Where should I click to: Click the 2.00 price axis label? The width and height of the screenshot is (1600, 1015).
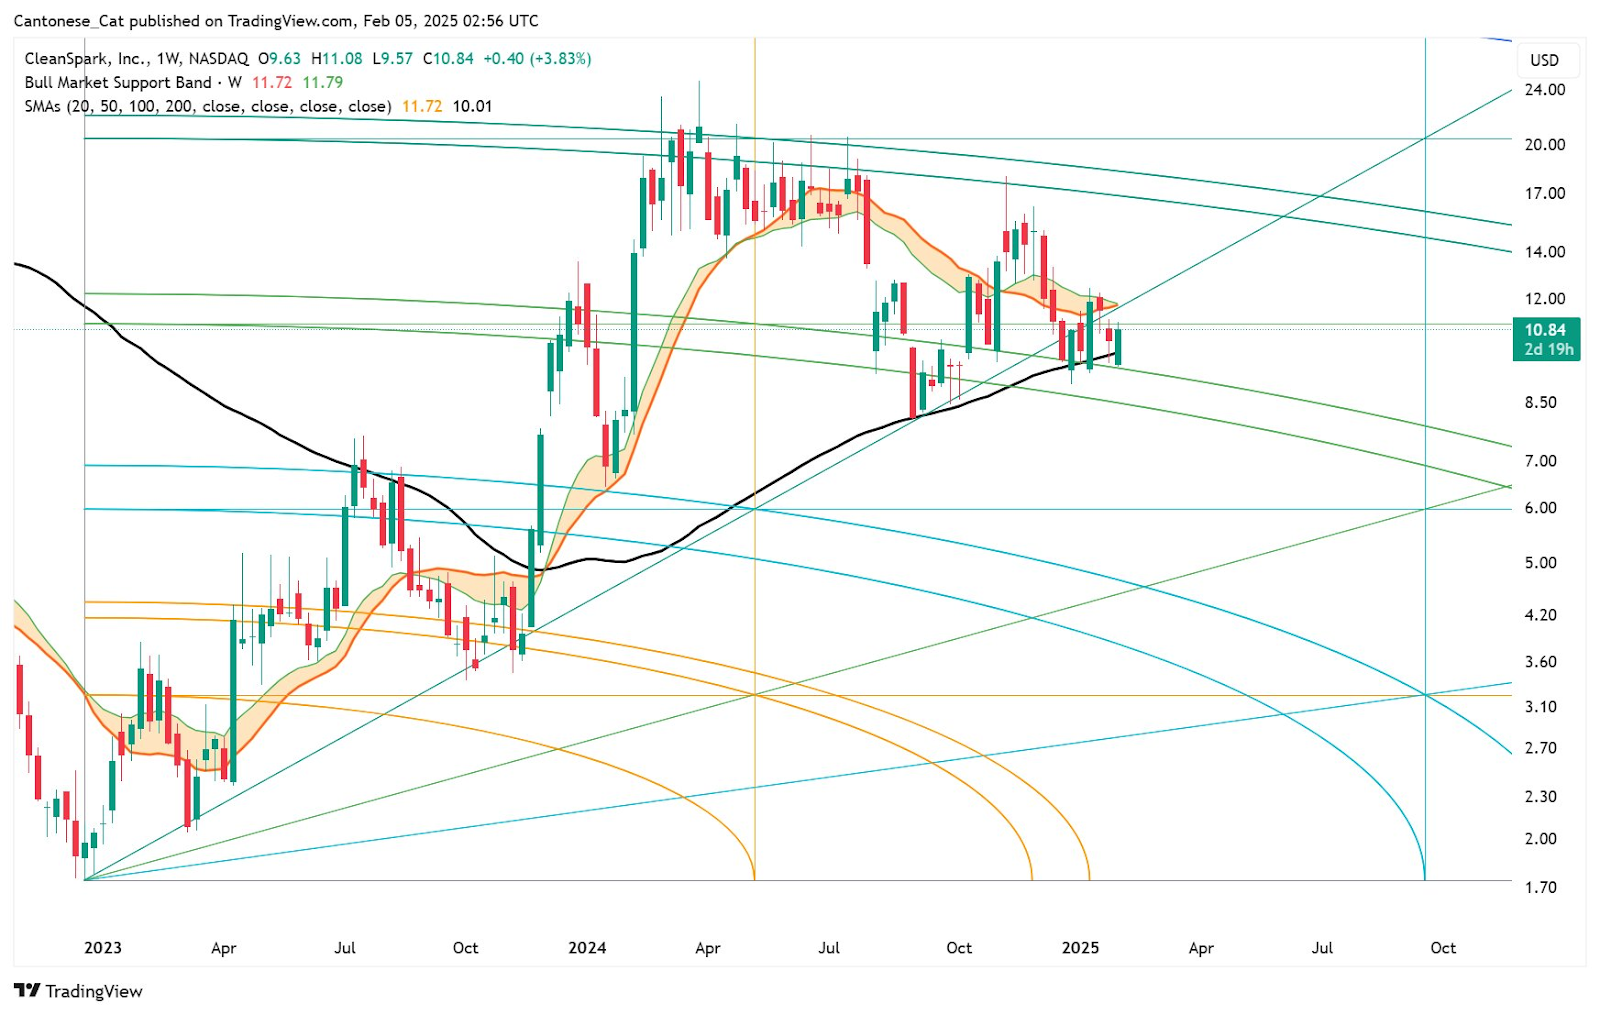click(1541, 839)
